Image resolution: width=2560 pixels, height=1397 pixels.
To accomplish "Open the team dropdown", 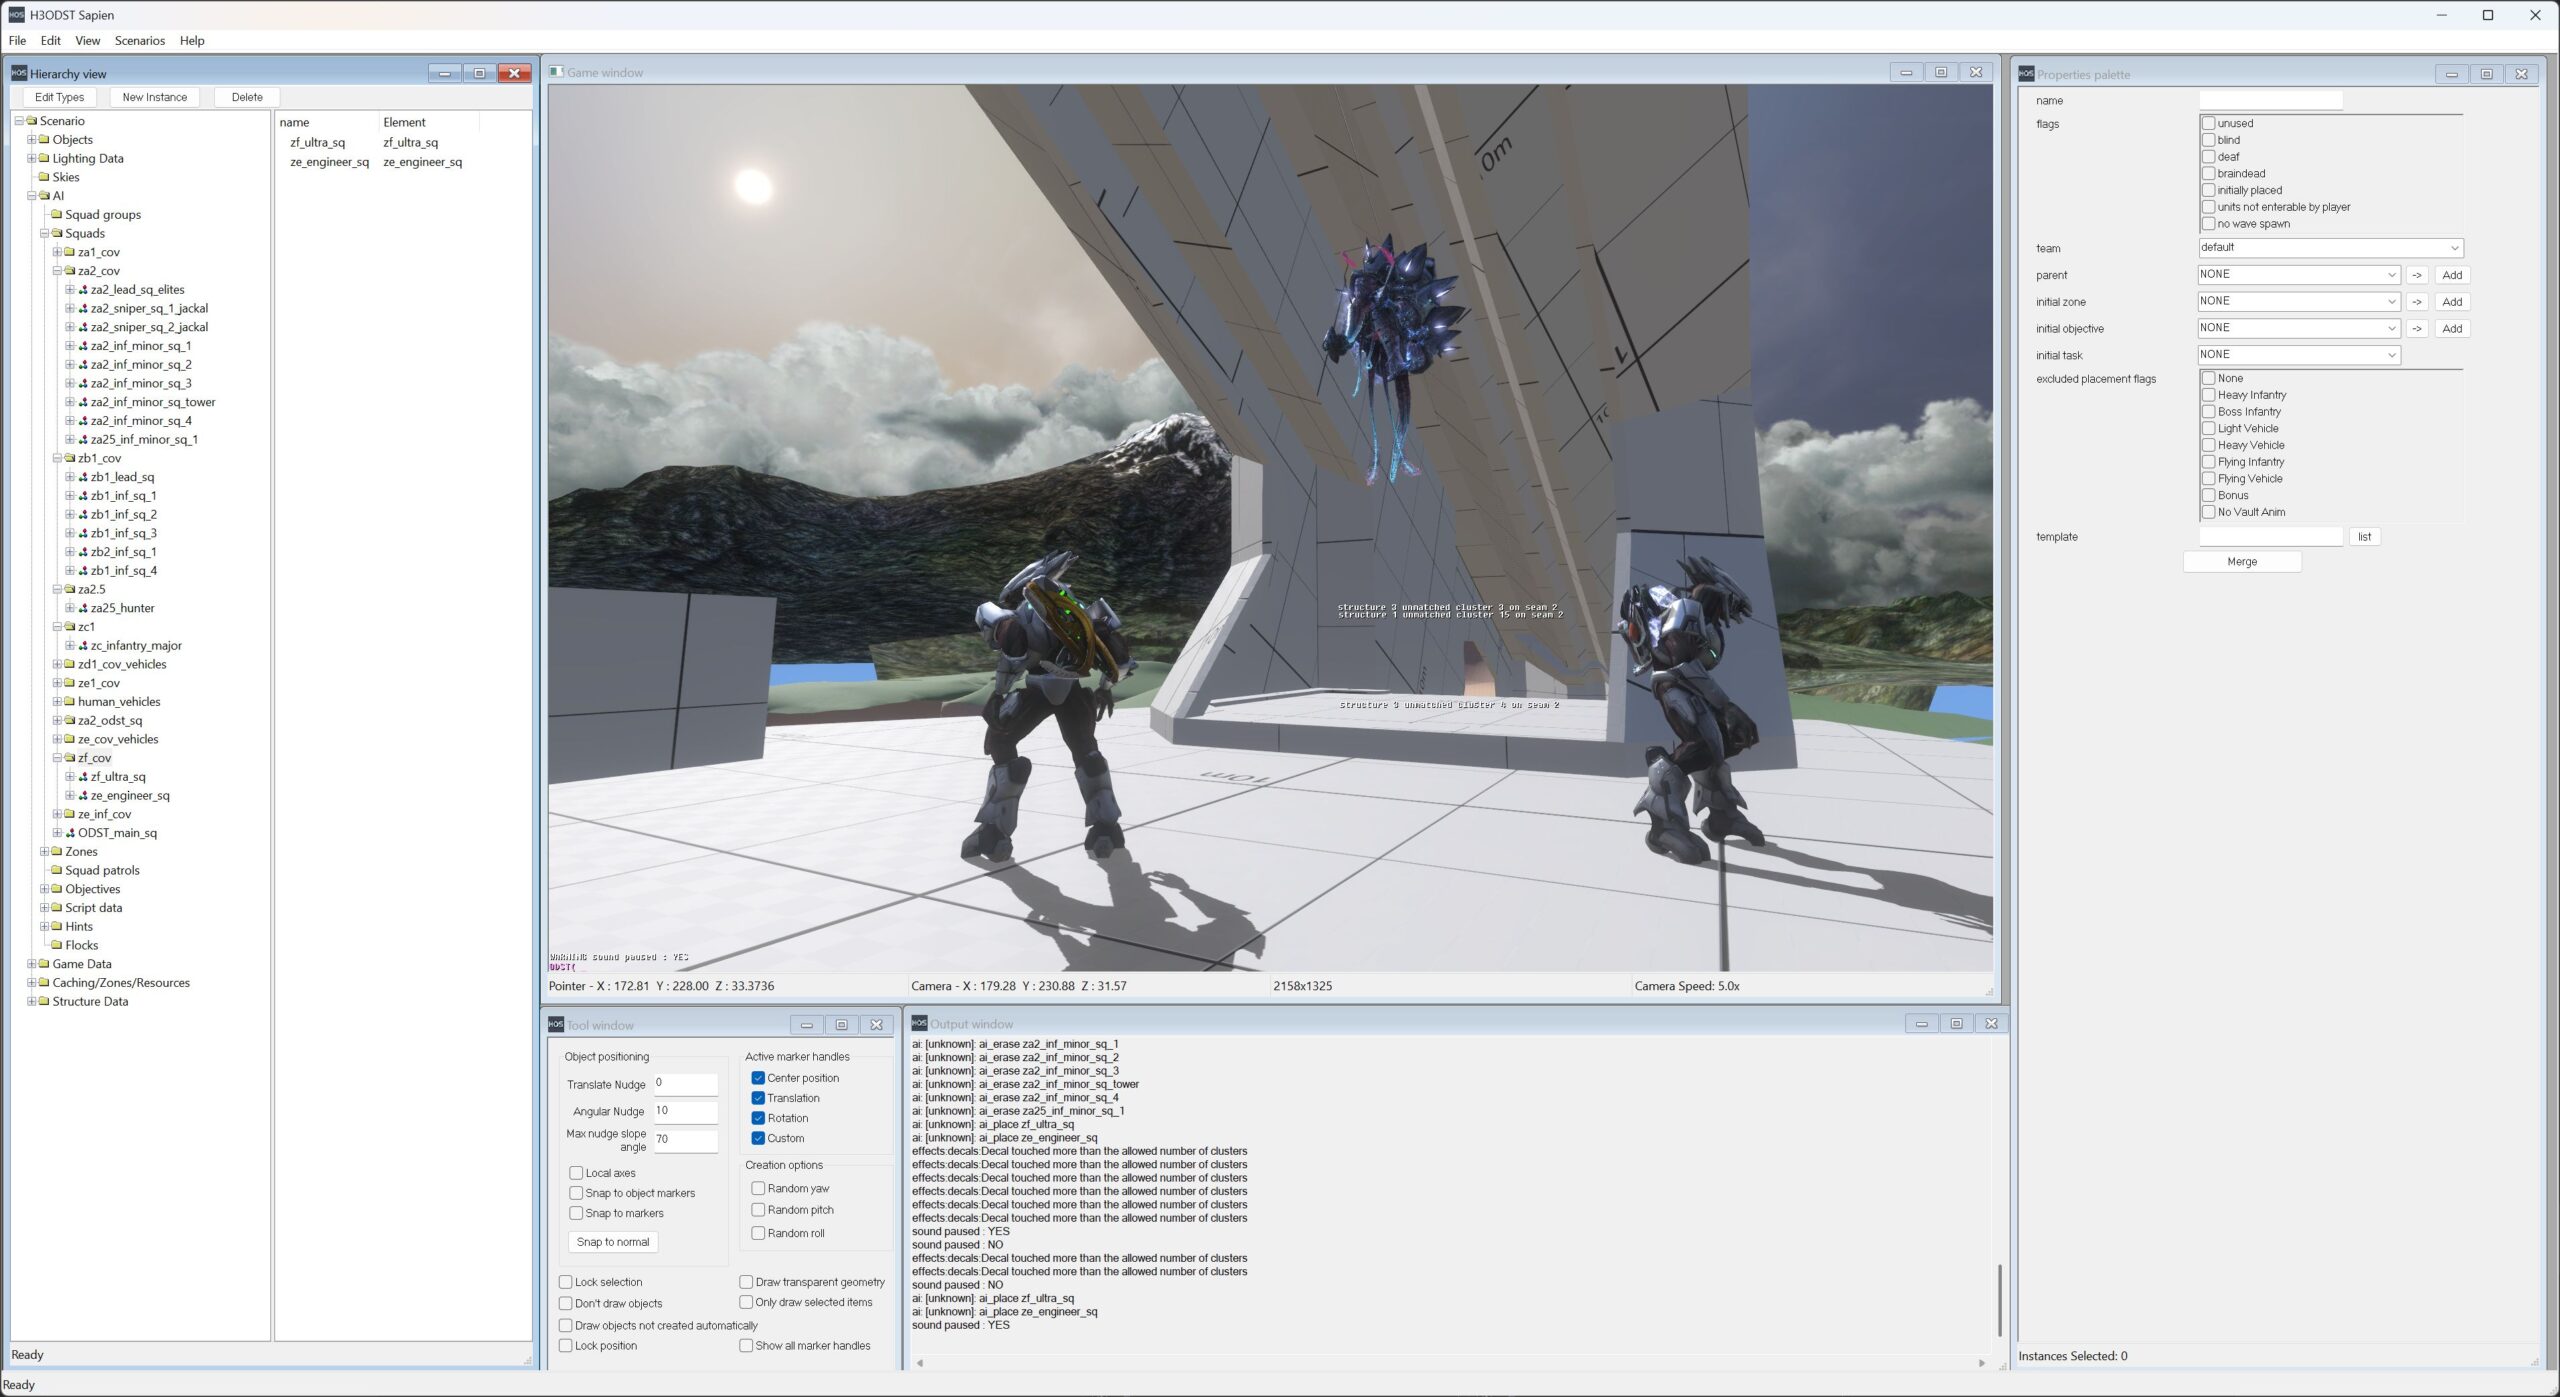I will tap(2330, 248).
